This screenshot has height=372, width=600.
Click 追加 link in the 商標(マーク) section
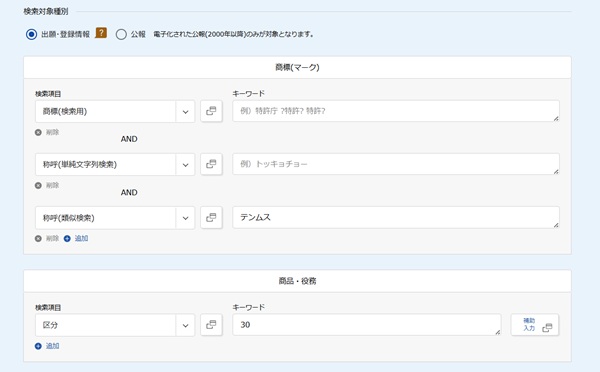(81, 238)
